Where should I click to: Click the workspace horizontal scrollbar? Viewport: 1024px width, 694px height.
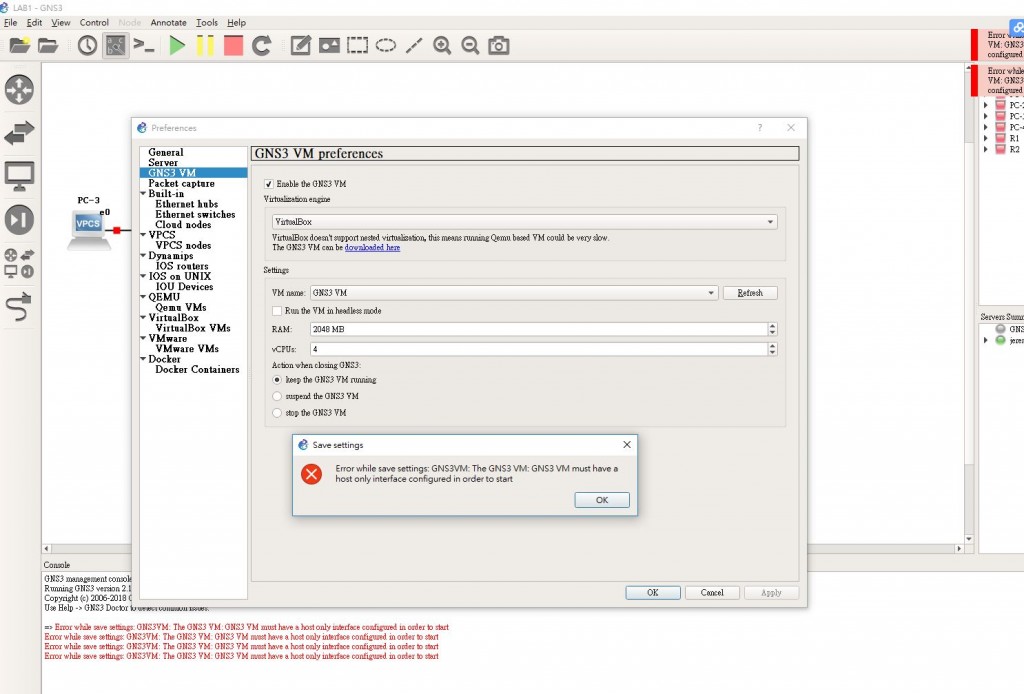(x=503, y=549)
